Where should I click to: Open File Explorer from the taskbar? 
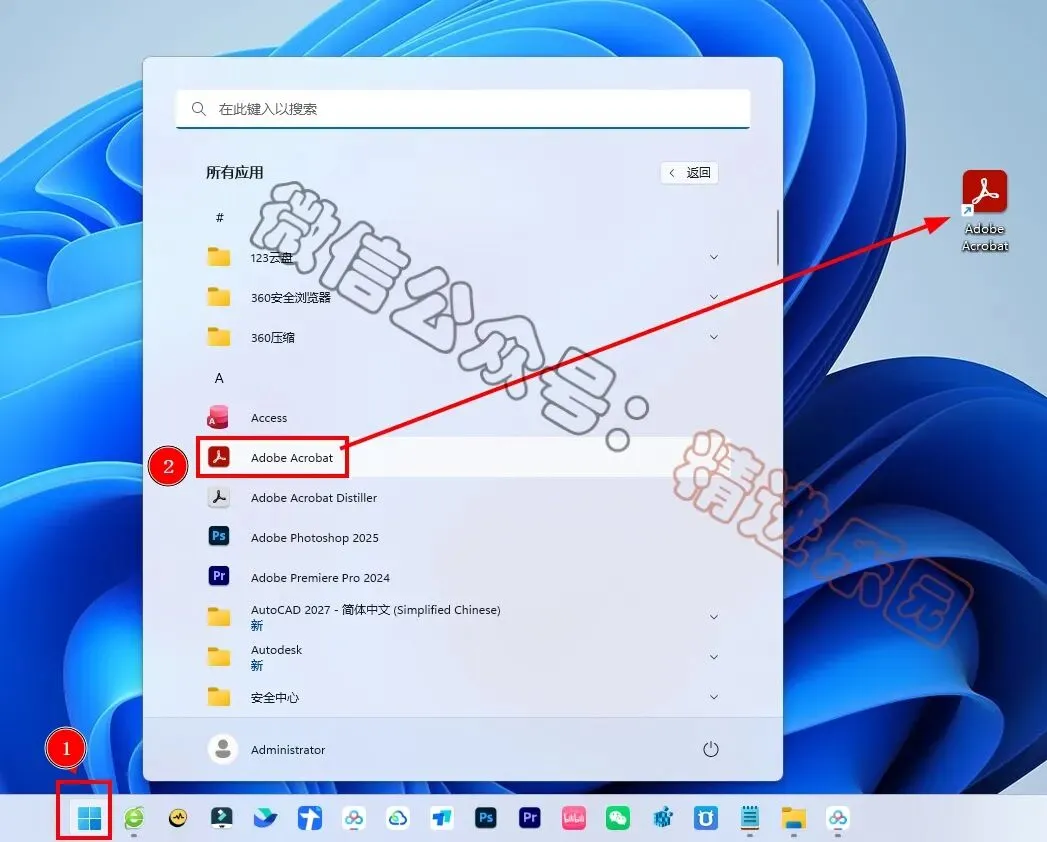794,817
